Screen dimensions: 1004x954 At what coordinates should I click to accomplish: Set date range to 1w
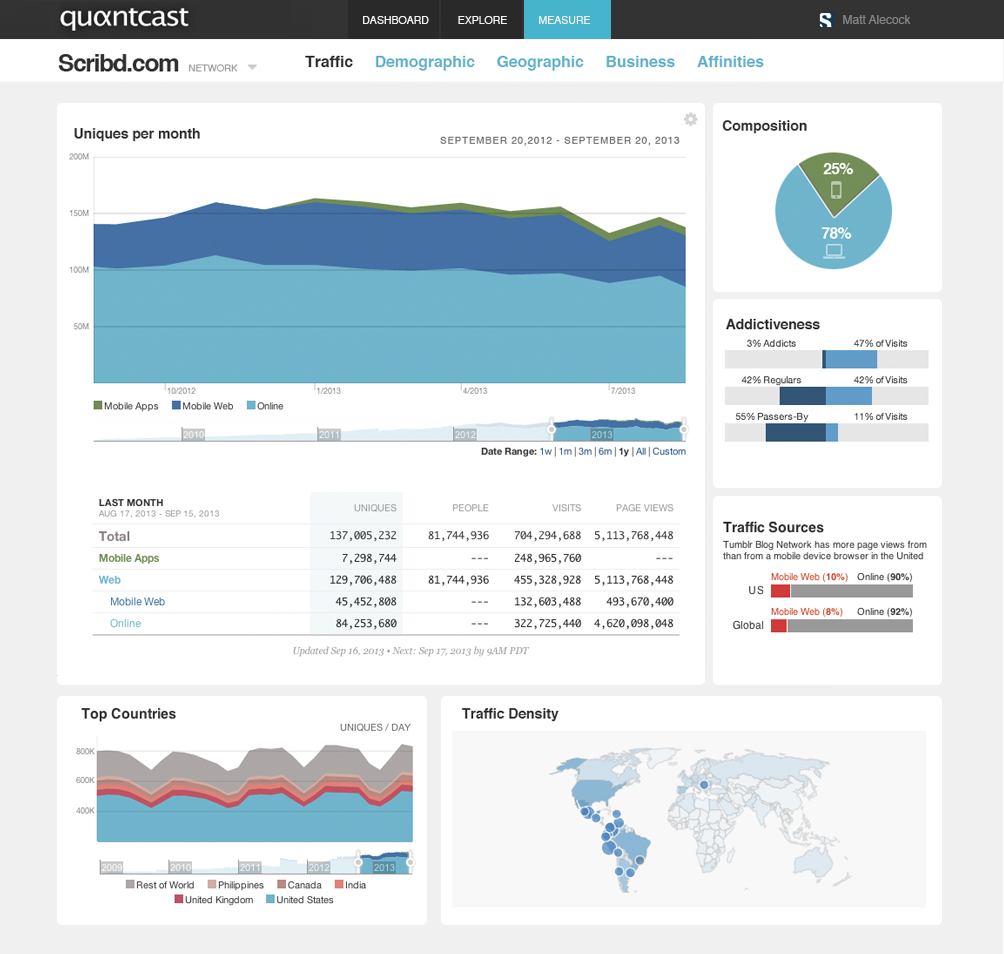coord(546,451)
